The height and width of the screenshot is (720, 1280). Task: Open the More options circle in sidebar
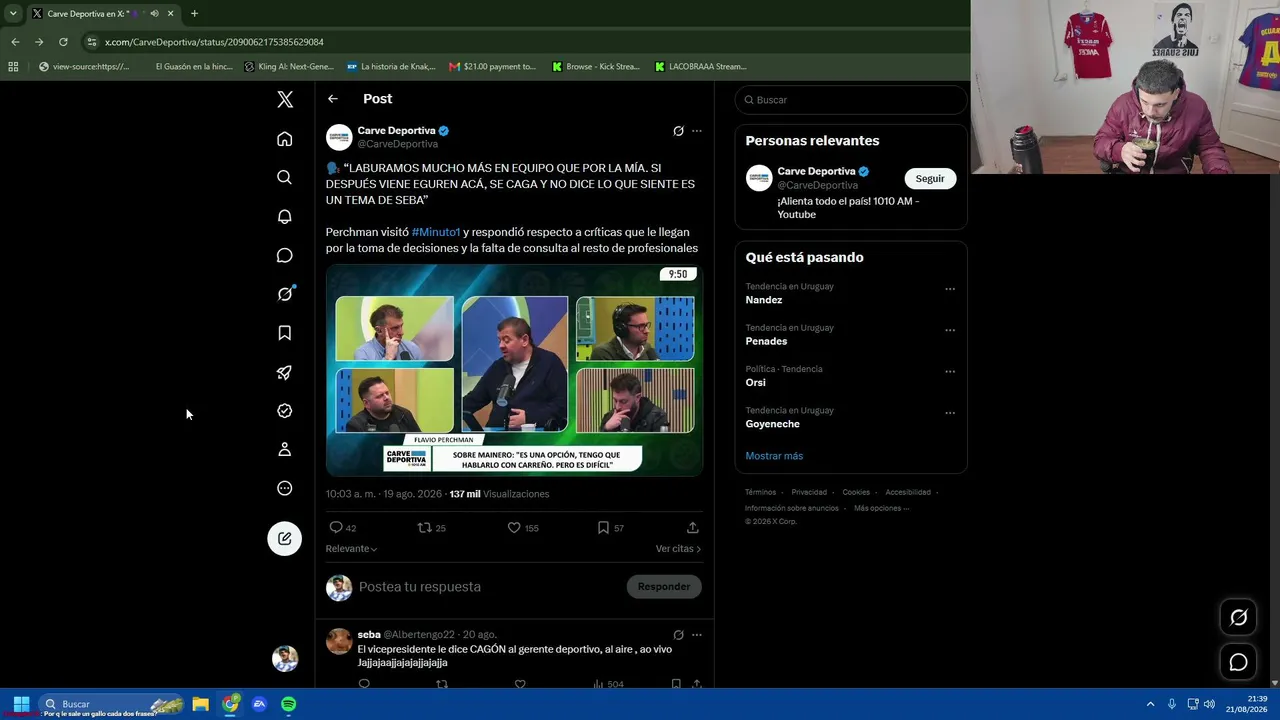click(285, 488)
